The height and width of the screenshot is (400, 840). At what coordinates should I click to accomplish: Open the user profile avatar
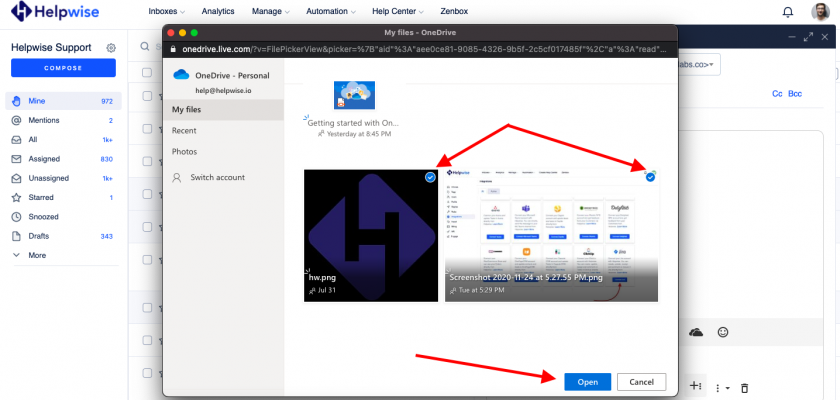(820, 12)
